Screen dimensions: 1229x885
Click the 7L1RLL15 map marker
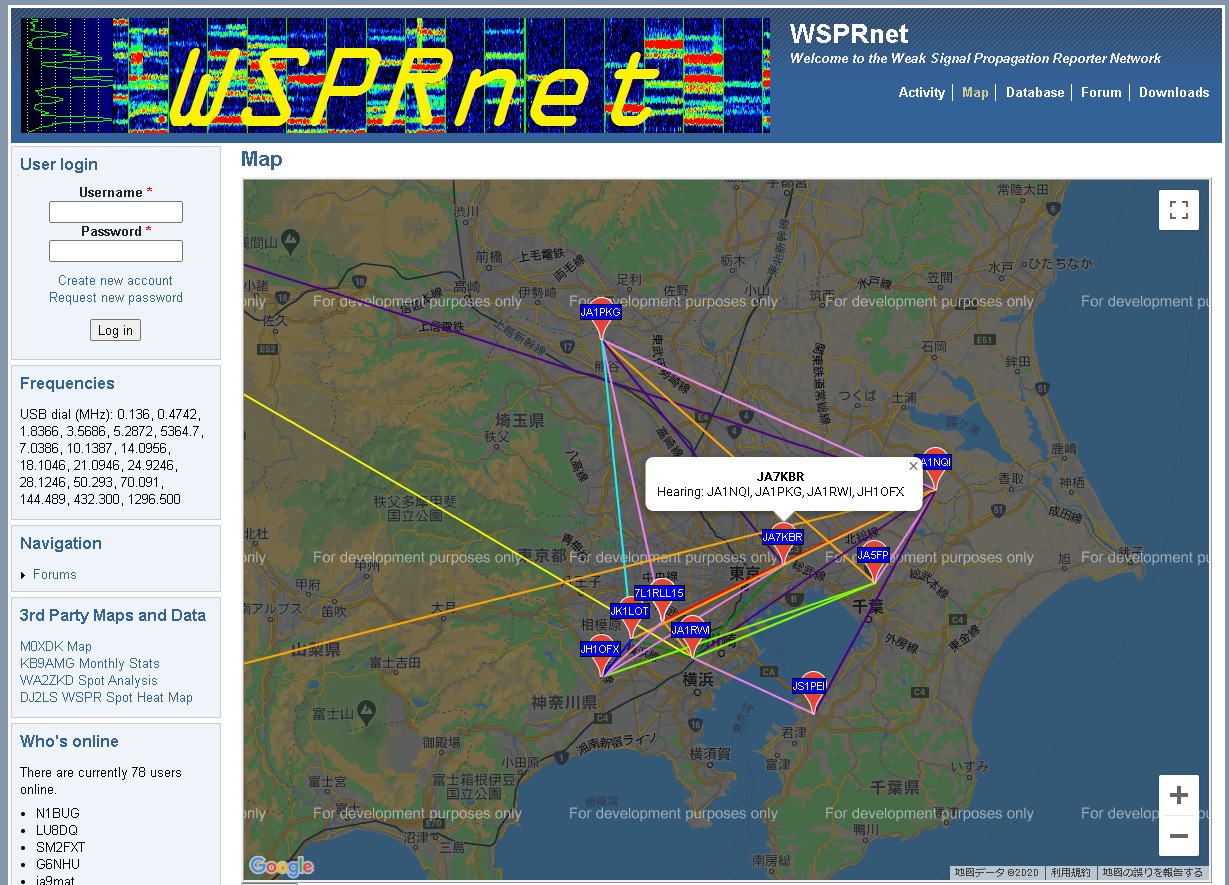660,598
